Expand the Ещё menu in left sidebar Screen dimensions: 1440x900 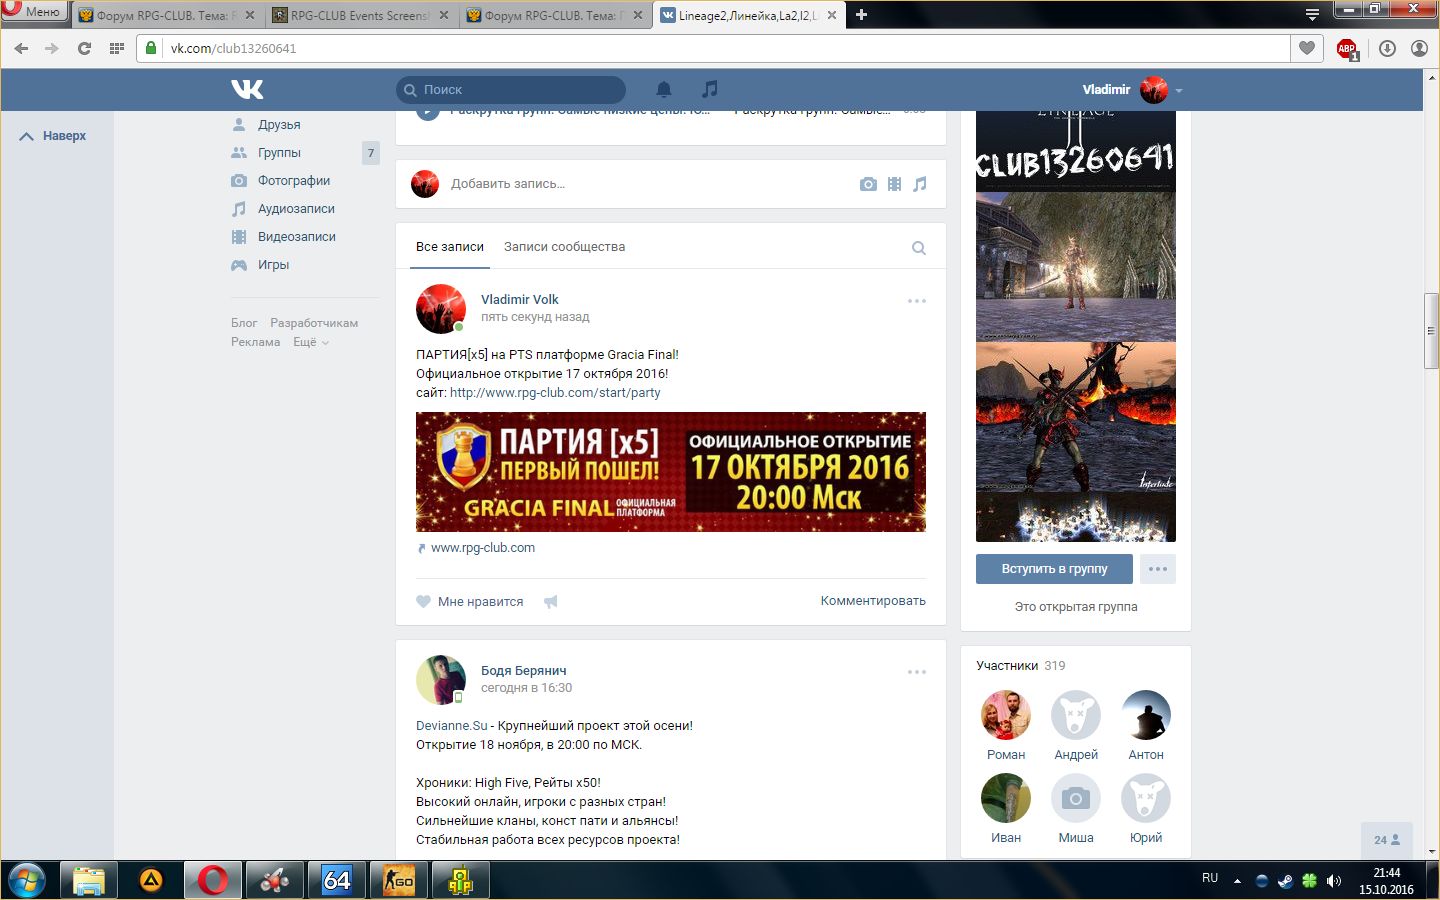click(310, 342)
